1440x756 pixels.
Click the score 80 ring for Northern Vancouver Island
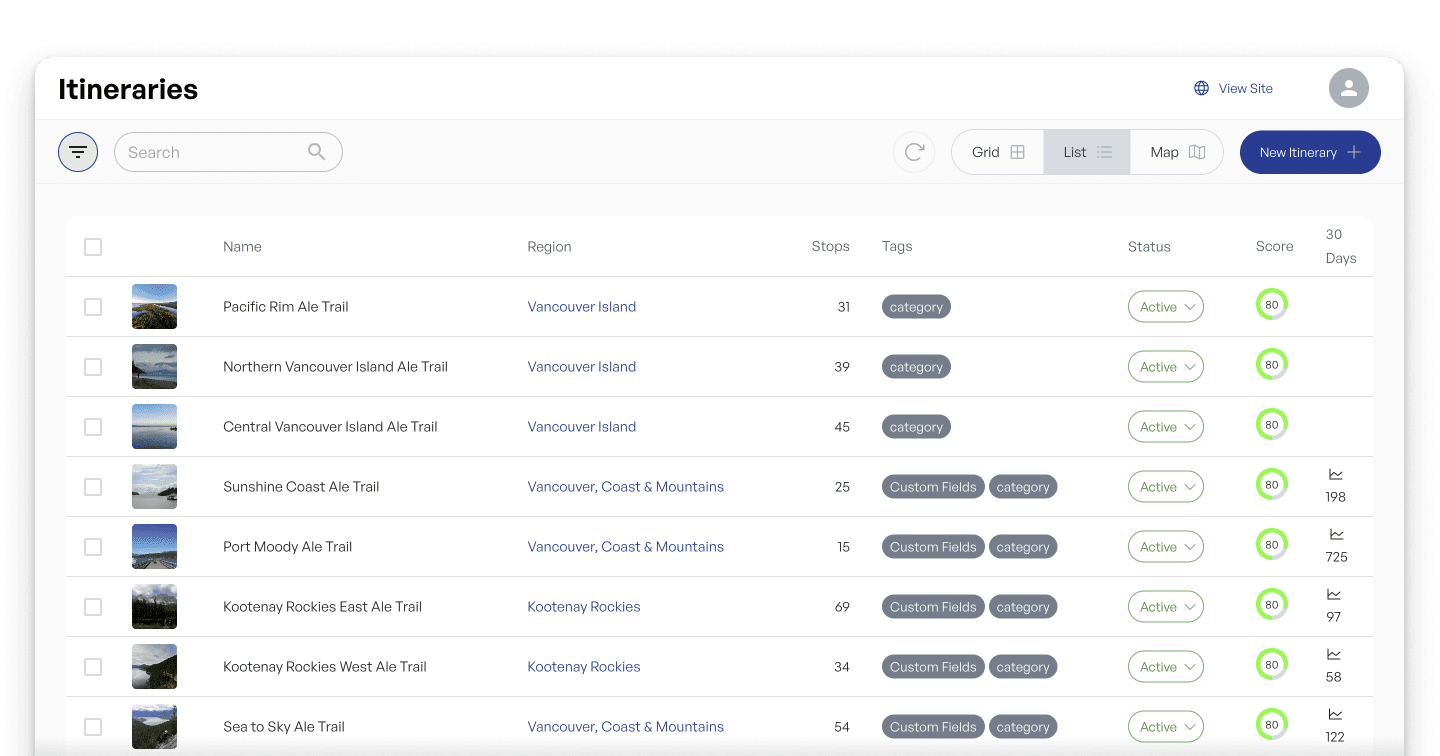1271,365
